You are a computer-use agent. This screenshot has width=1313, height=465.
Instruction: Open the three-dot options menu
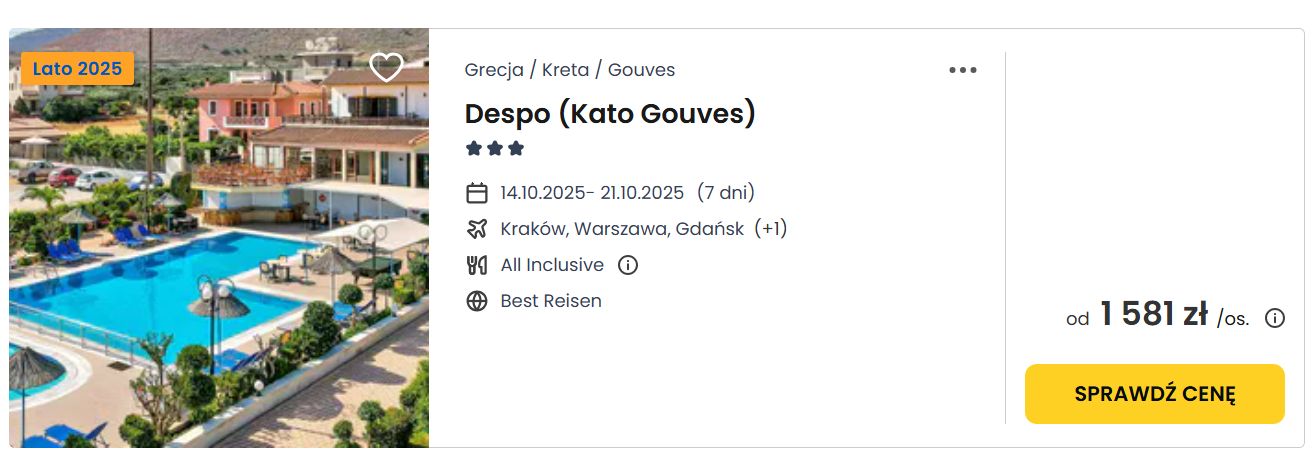point(962,70)
